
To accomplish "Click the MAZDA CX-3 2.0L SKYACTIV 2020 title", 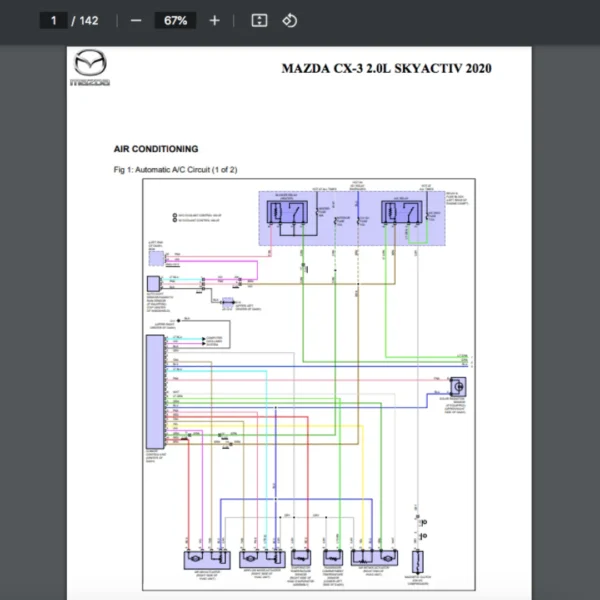I will tap(386, 69).
